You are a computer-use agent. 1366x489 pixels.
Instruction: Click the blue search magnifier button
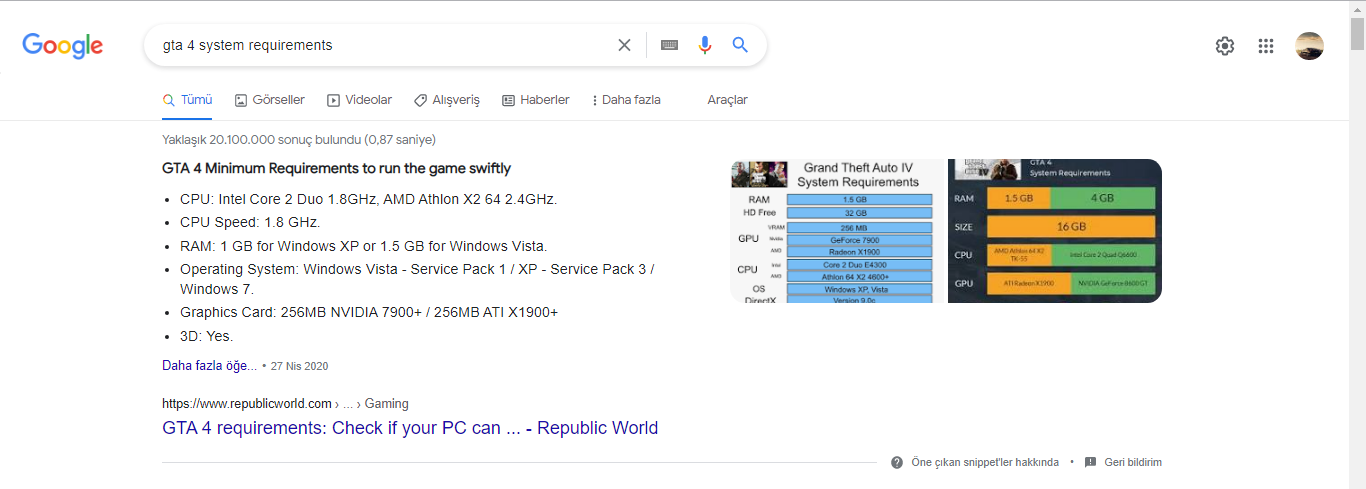[x=740, y=45]
